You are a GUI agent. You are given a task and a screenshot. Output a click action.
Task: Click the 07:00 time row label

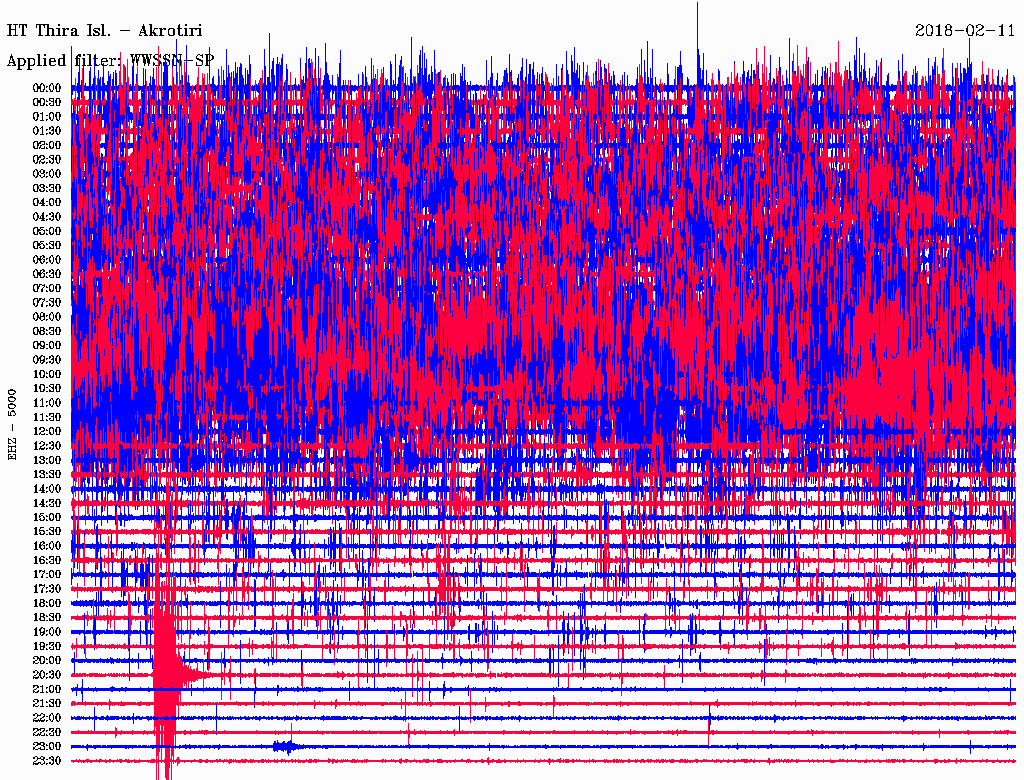47,288
